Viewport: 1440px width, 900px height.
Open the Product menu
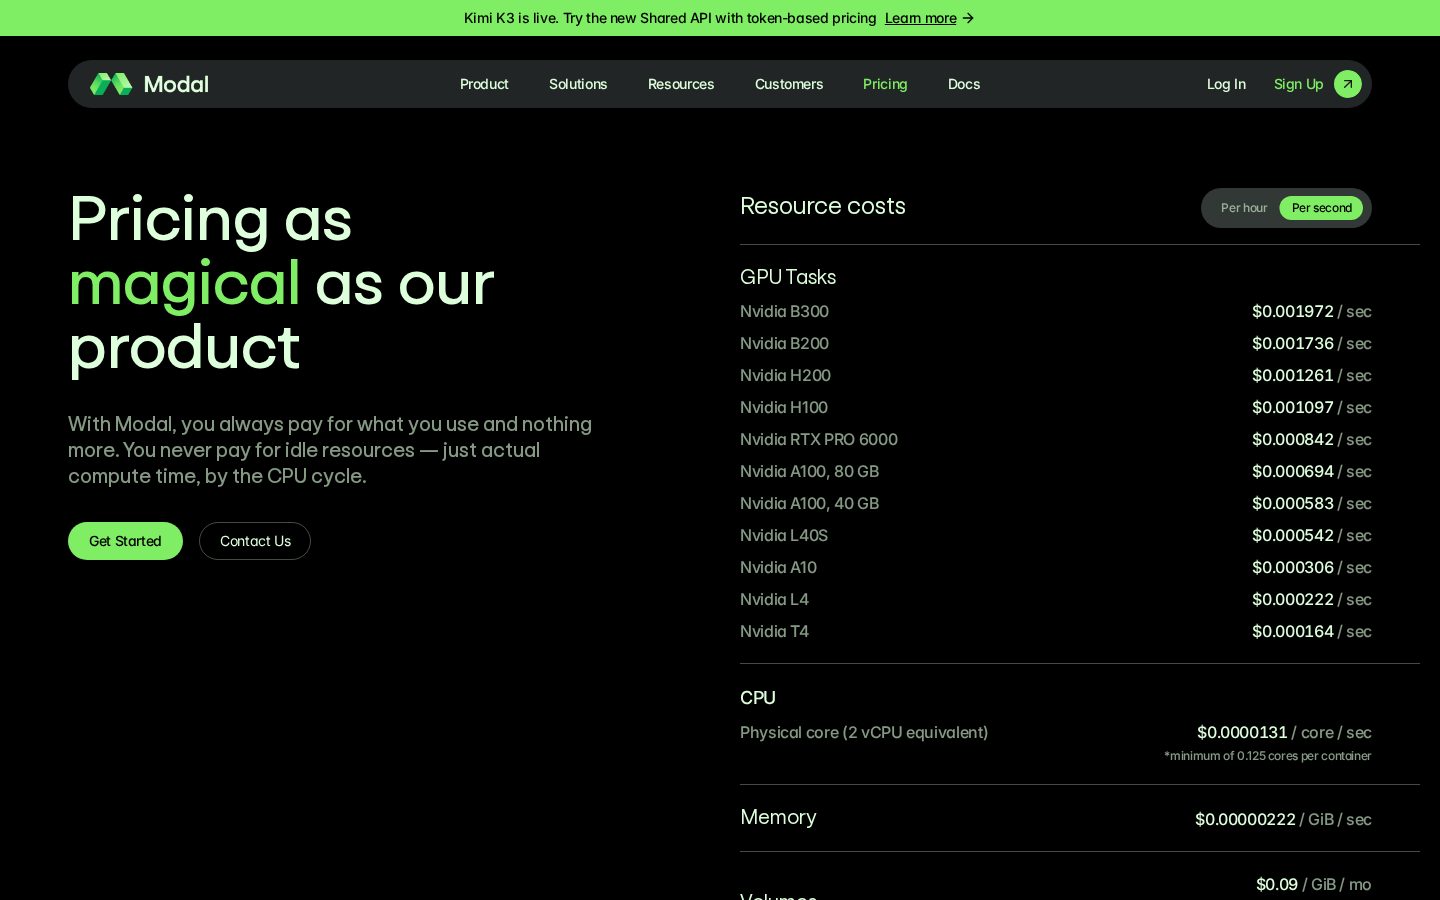tap(484, 84)
